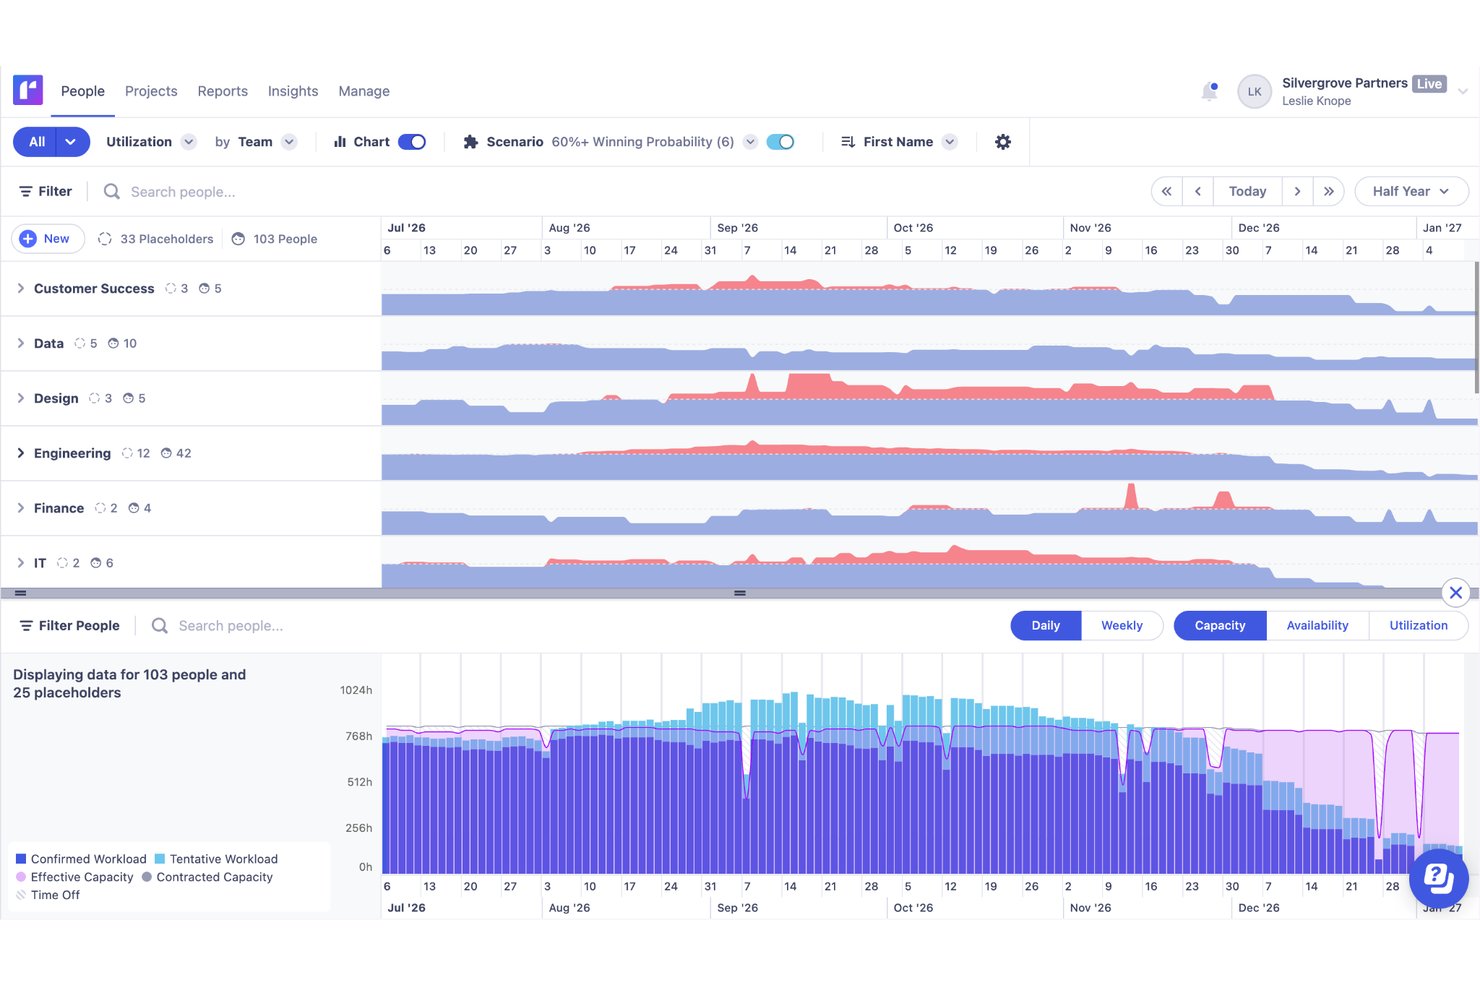Image resolution: width=1480 pixels, height=987 pixels.
Task: Go to Reports tab
Action: 223,91
